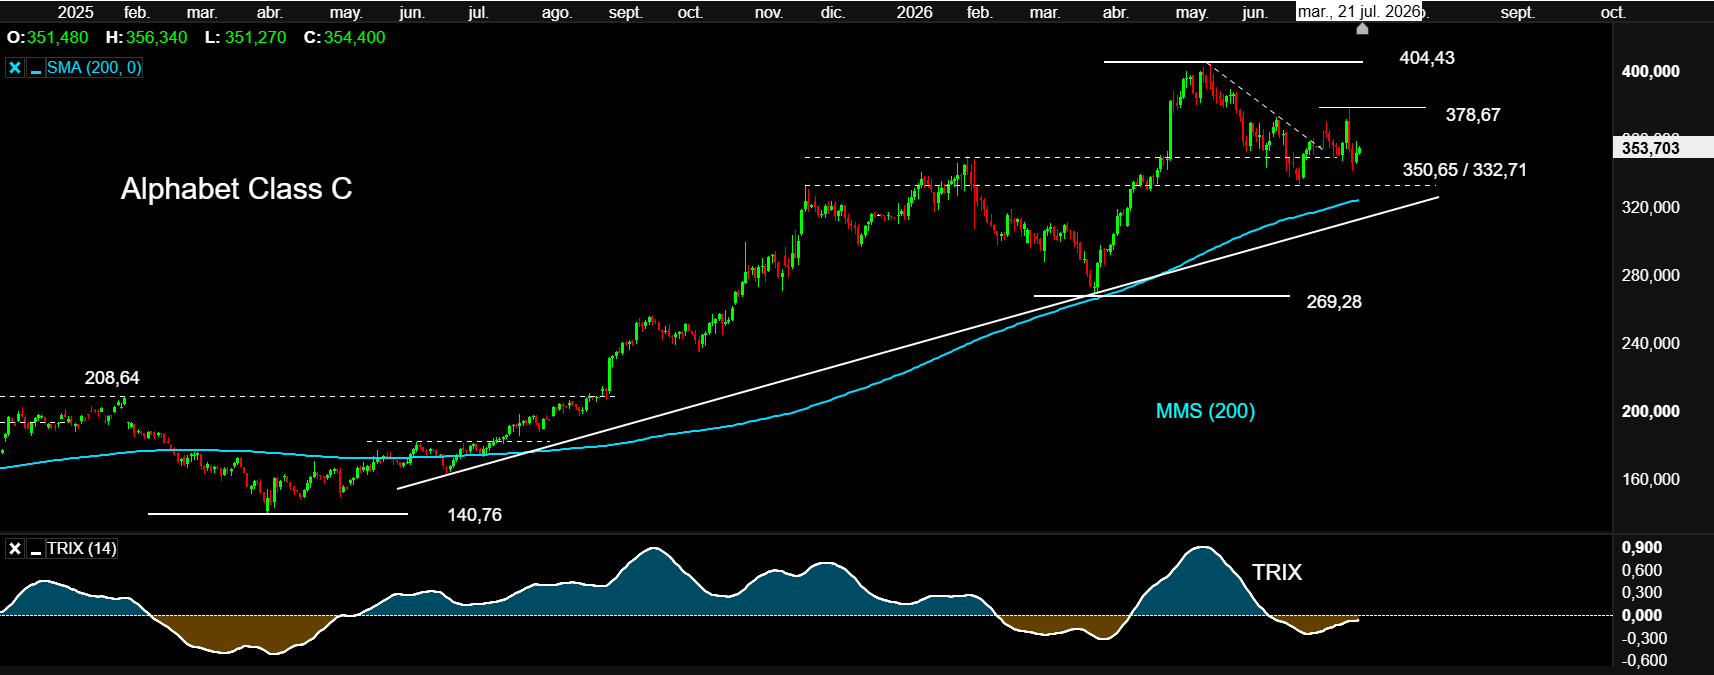Click the high value H: 356,340
This screenshot has width=1714, height=675.
coord(146,37)
